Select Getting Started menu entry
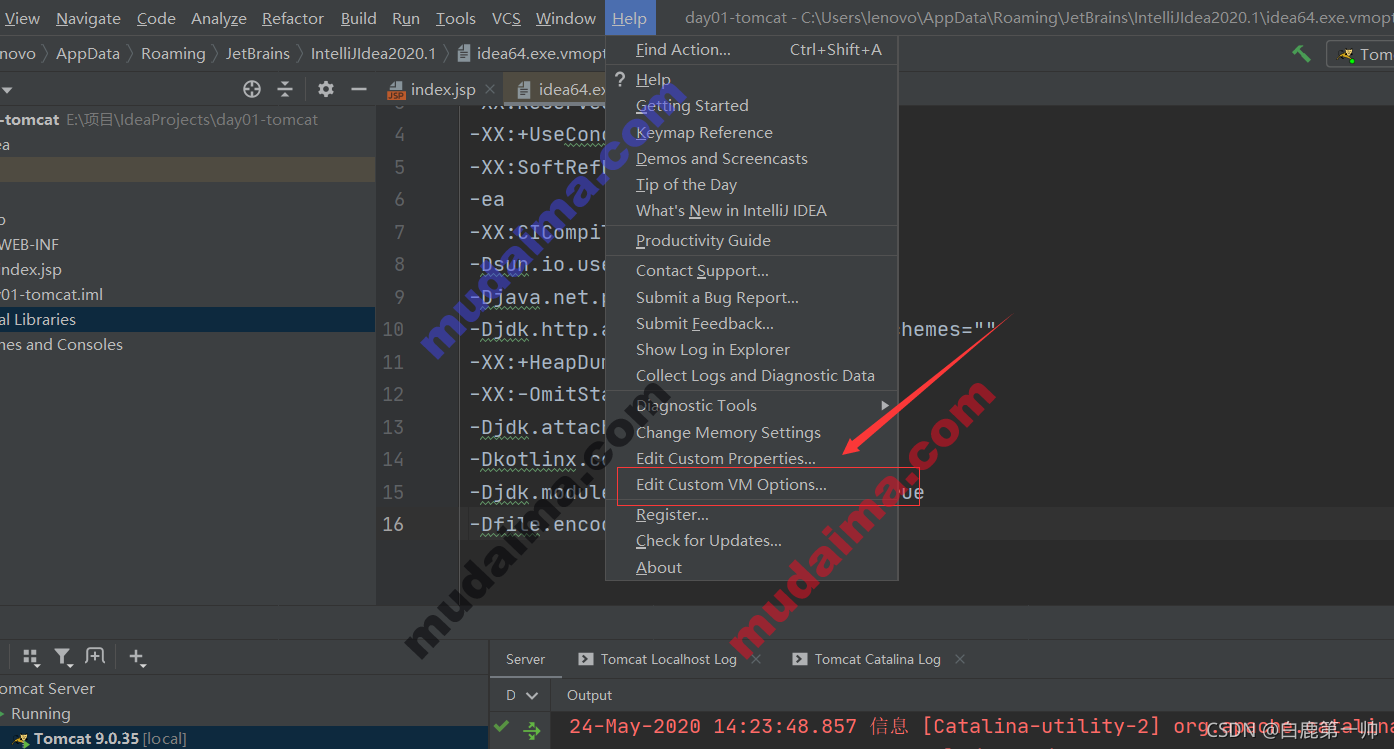Image resolution: width=1394 pixels, height=749 pixels. click(752, 105)
